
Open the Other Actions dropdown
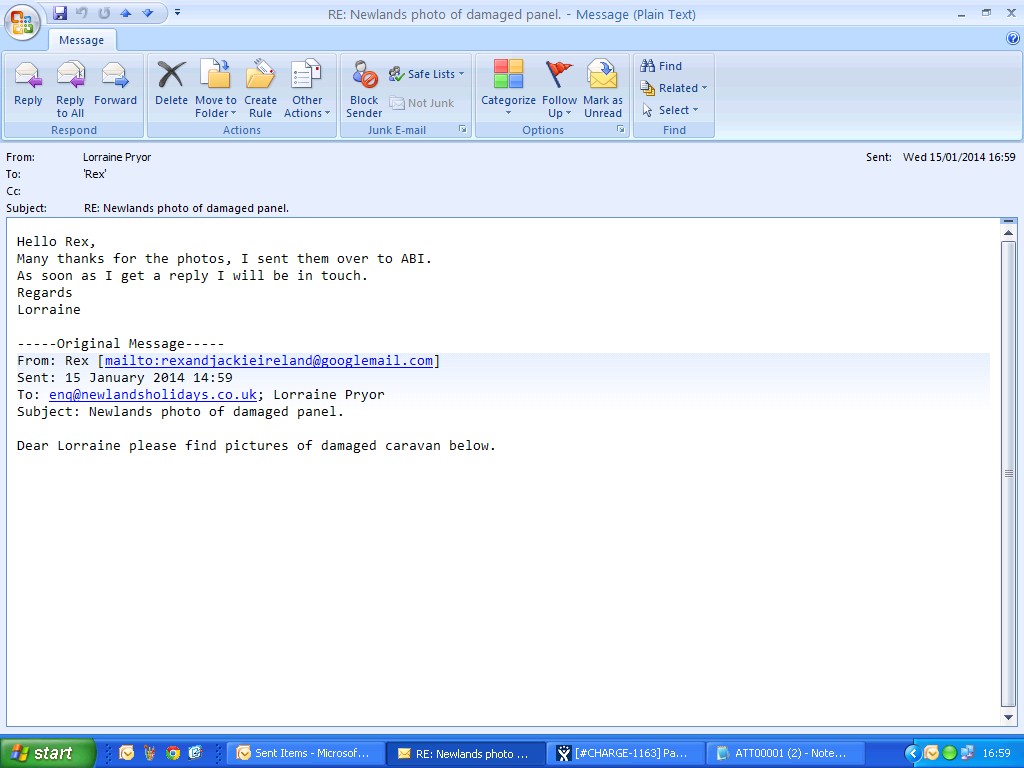[x=307, y=107]
